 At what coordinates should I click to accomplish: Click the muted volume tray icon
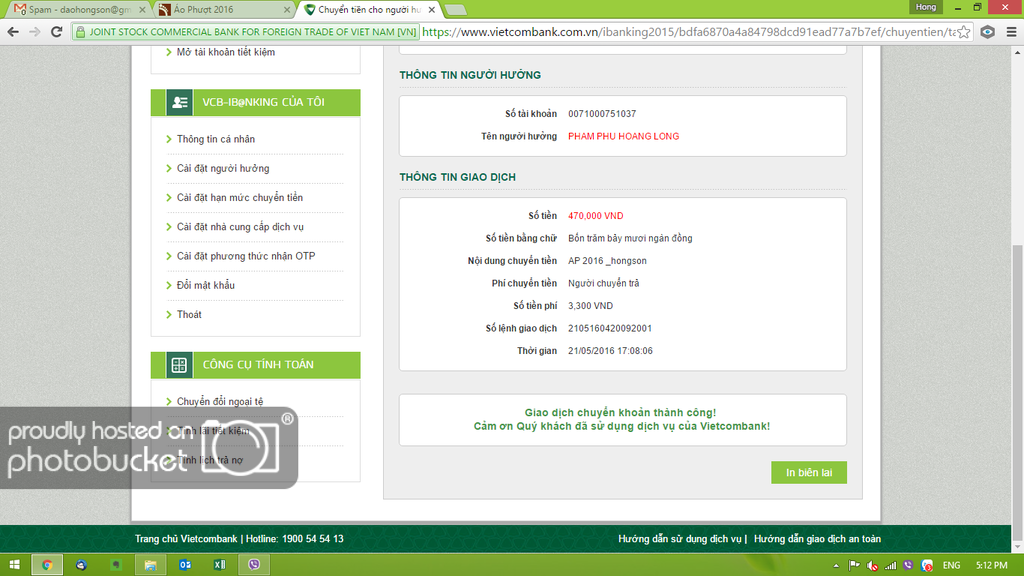click(872, 566)
